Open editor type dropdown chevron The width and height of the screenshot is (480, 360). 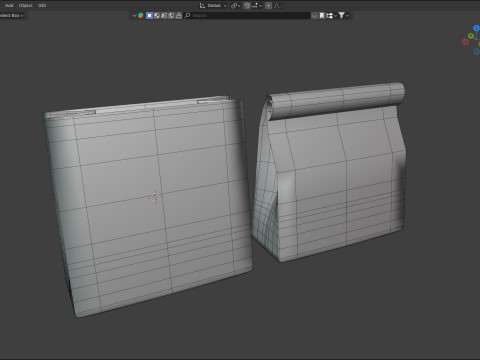pos(134,15)
